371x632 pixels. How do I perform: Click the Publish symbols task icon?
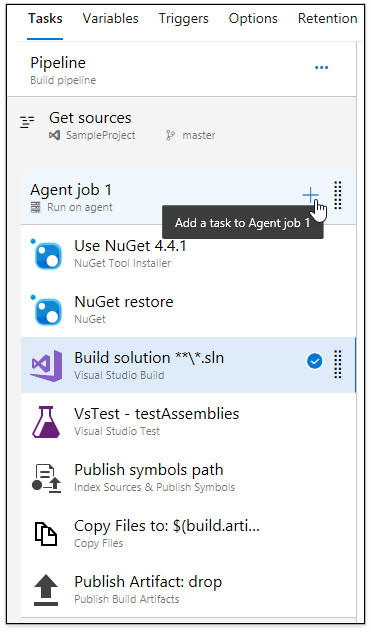point(46,478)
